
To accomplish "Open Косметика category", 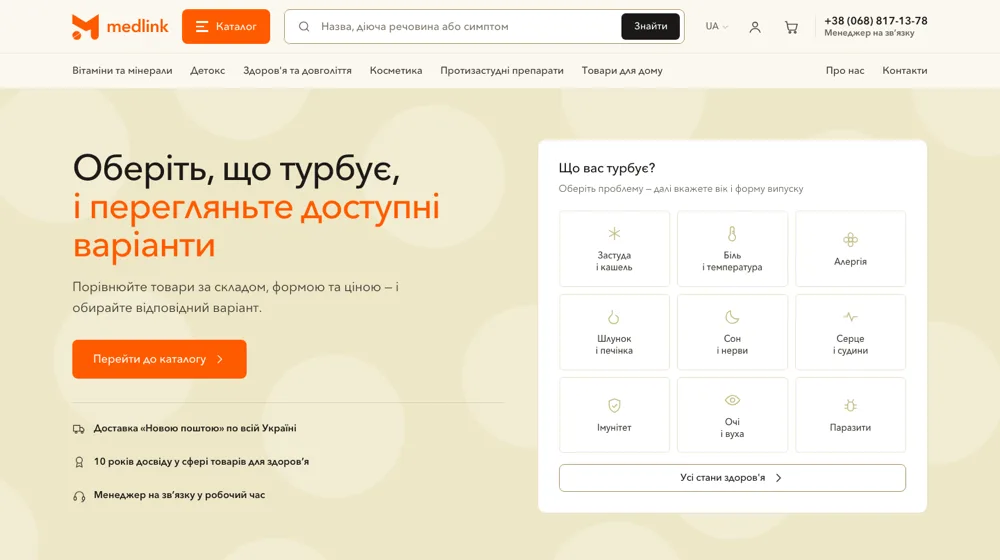I will click(x=396, y=71).
